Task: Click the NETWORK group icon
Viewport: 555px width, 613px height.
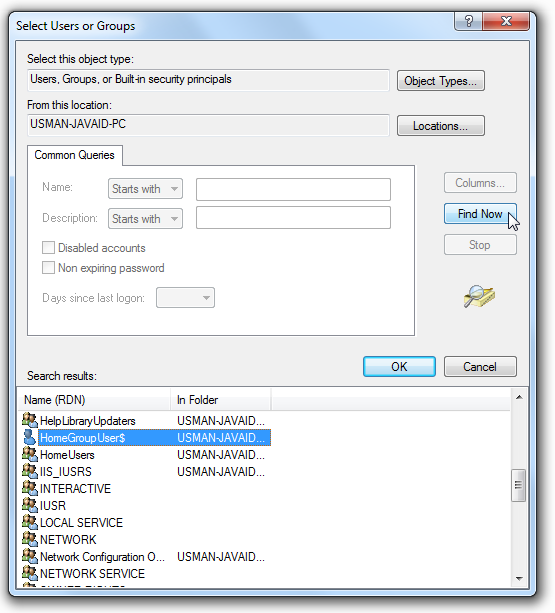Action: point(29,539)
